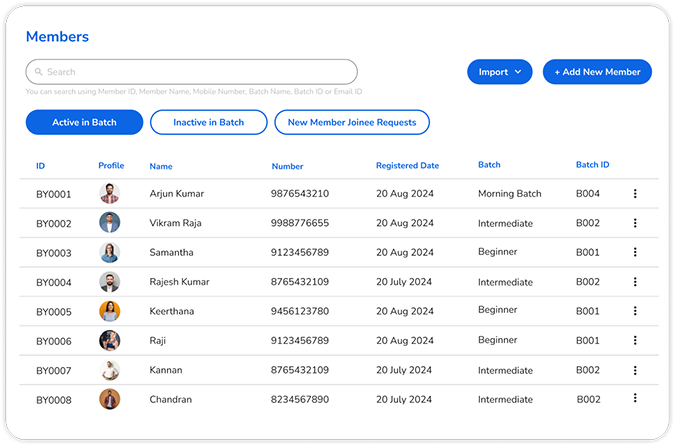
Task: Open the kebab menu for Kannan
Action: point(635,370)
